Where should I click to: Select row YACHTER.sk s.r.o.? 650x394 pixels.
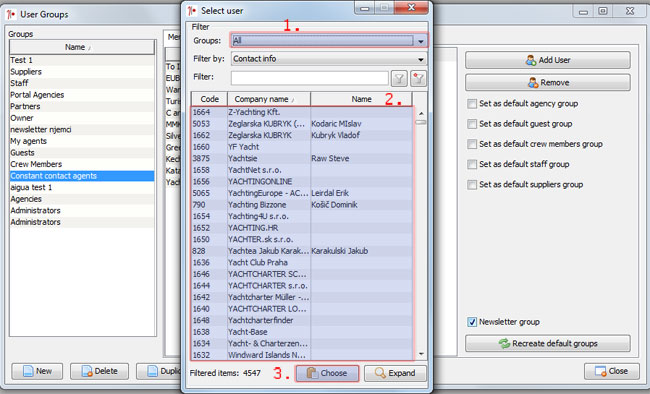[x=302, y=240]
